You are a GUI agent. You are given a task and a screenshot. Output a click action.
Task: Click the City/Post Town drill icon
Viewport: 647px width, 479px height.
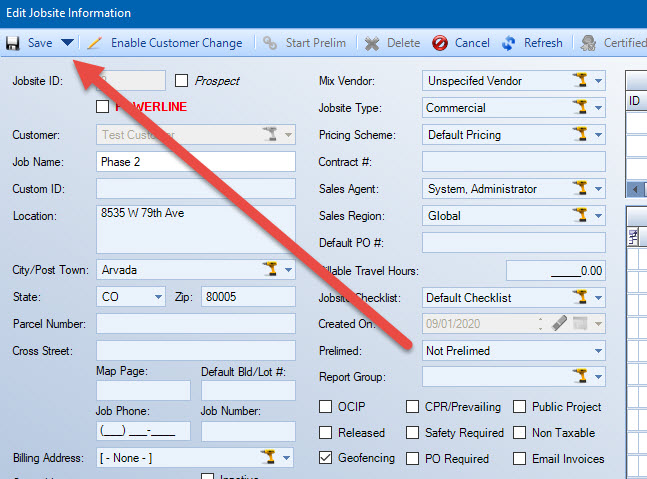point(270,269)
